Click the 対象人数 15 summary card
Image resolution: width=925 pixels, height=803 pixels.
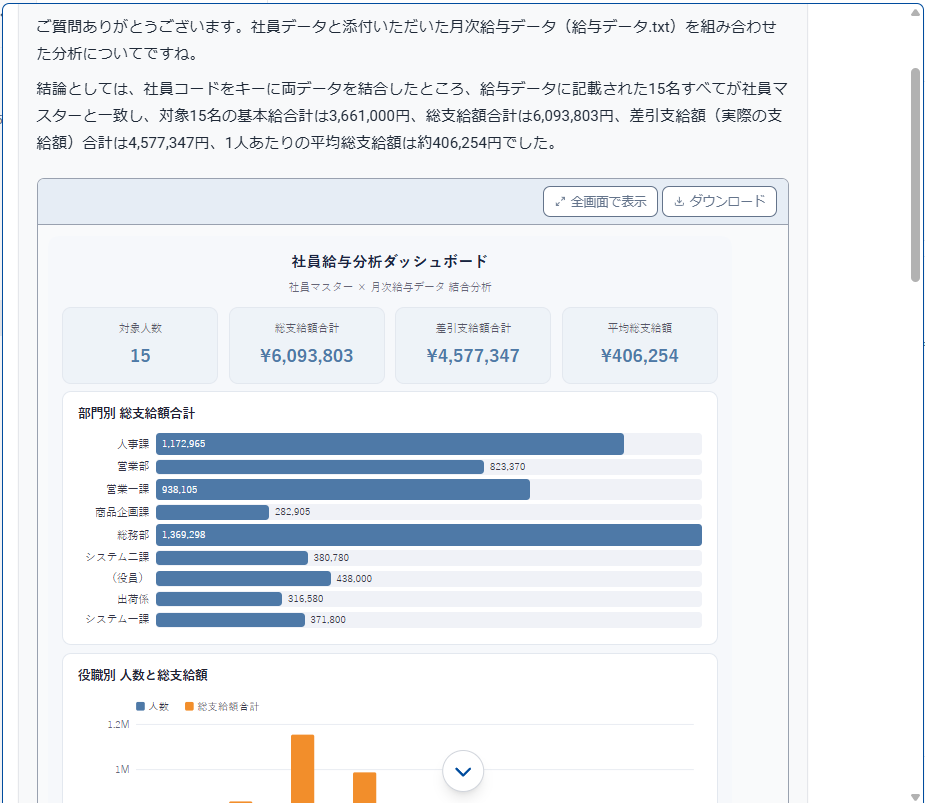point(140,345)
